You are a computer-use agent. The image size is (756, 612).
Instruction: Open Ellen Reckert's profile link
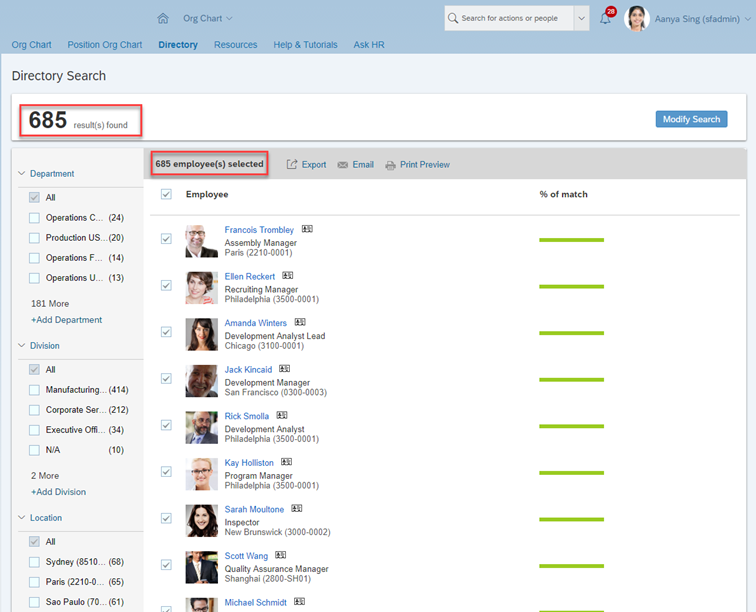tap(250, 276)
